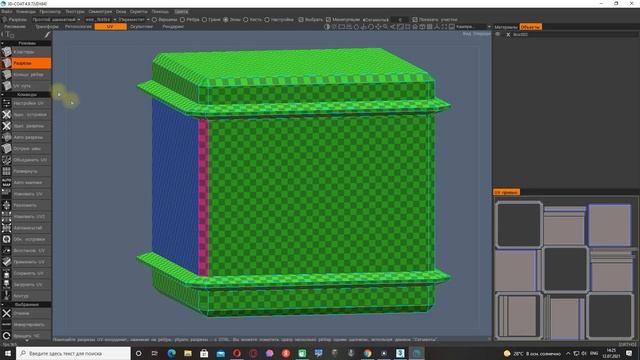Viewport: 640px width, 360px height.
Task: Switch to the Материалы panel tab
Action: (x=506, y=27)
